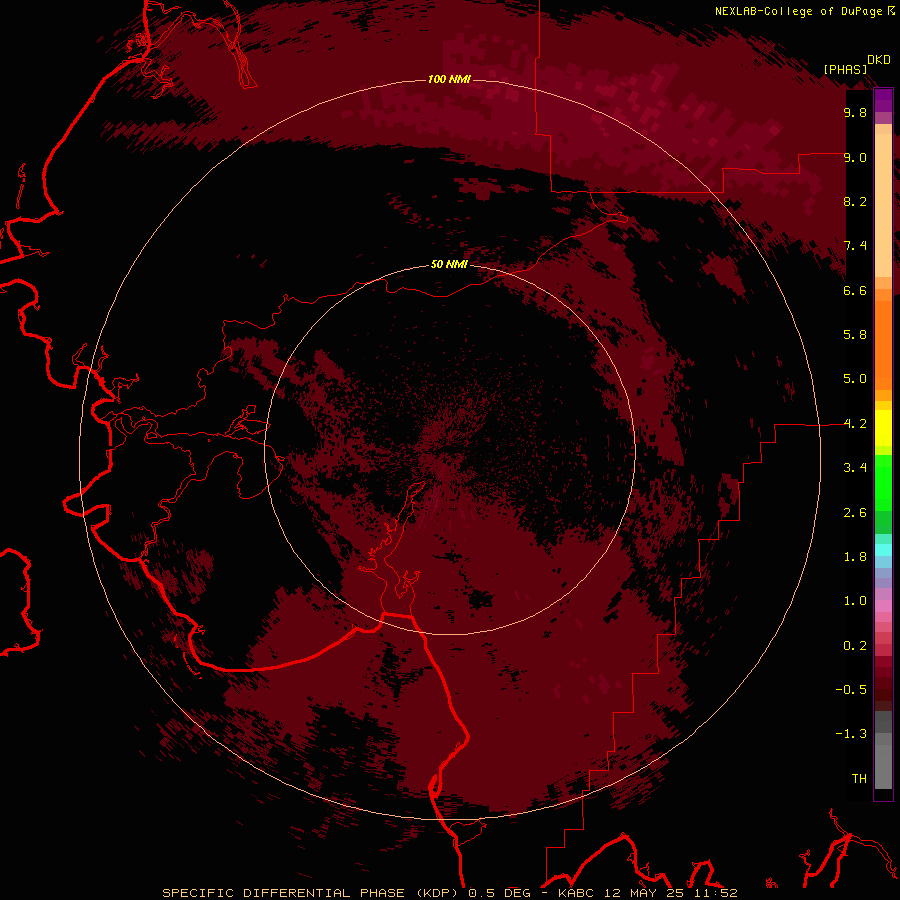Click the 11:52 timestamp in the caption

pyautogui.click(x=714, y=893)
